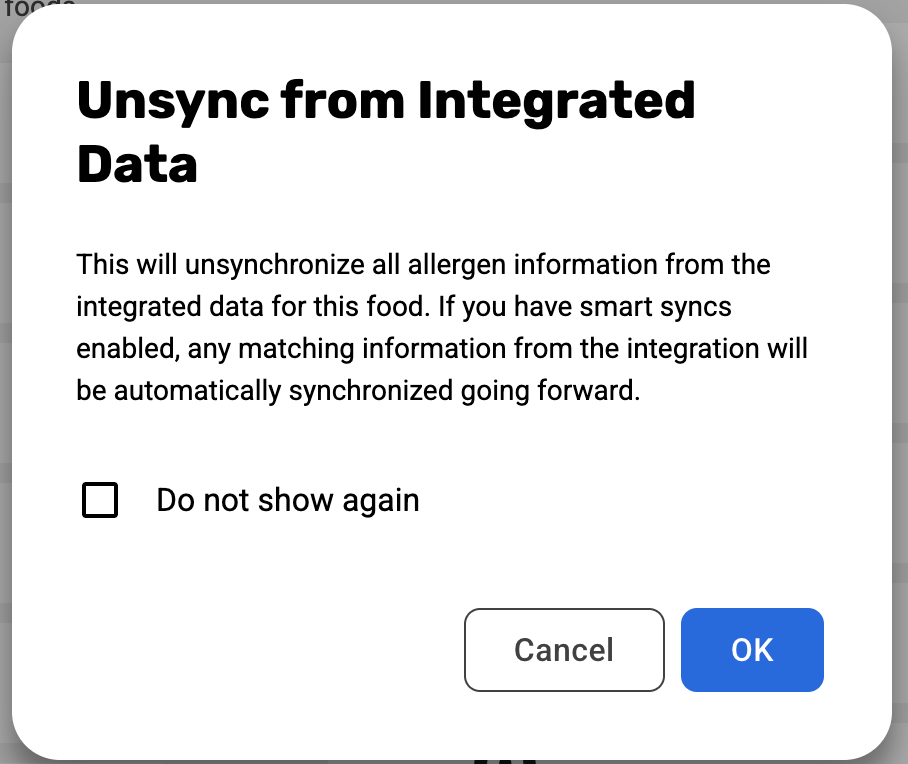
Task: Choose OK to proceed with unsync
Action: coord(752,650)
